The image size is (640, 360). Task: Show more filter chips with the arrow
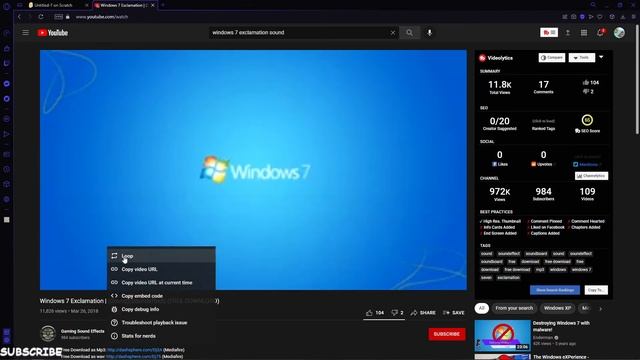tap(600, 309)
